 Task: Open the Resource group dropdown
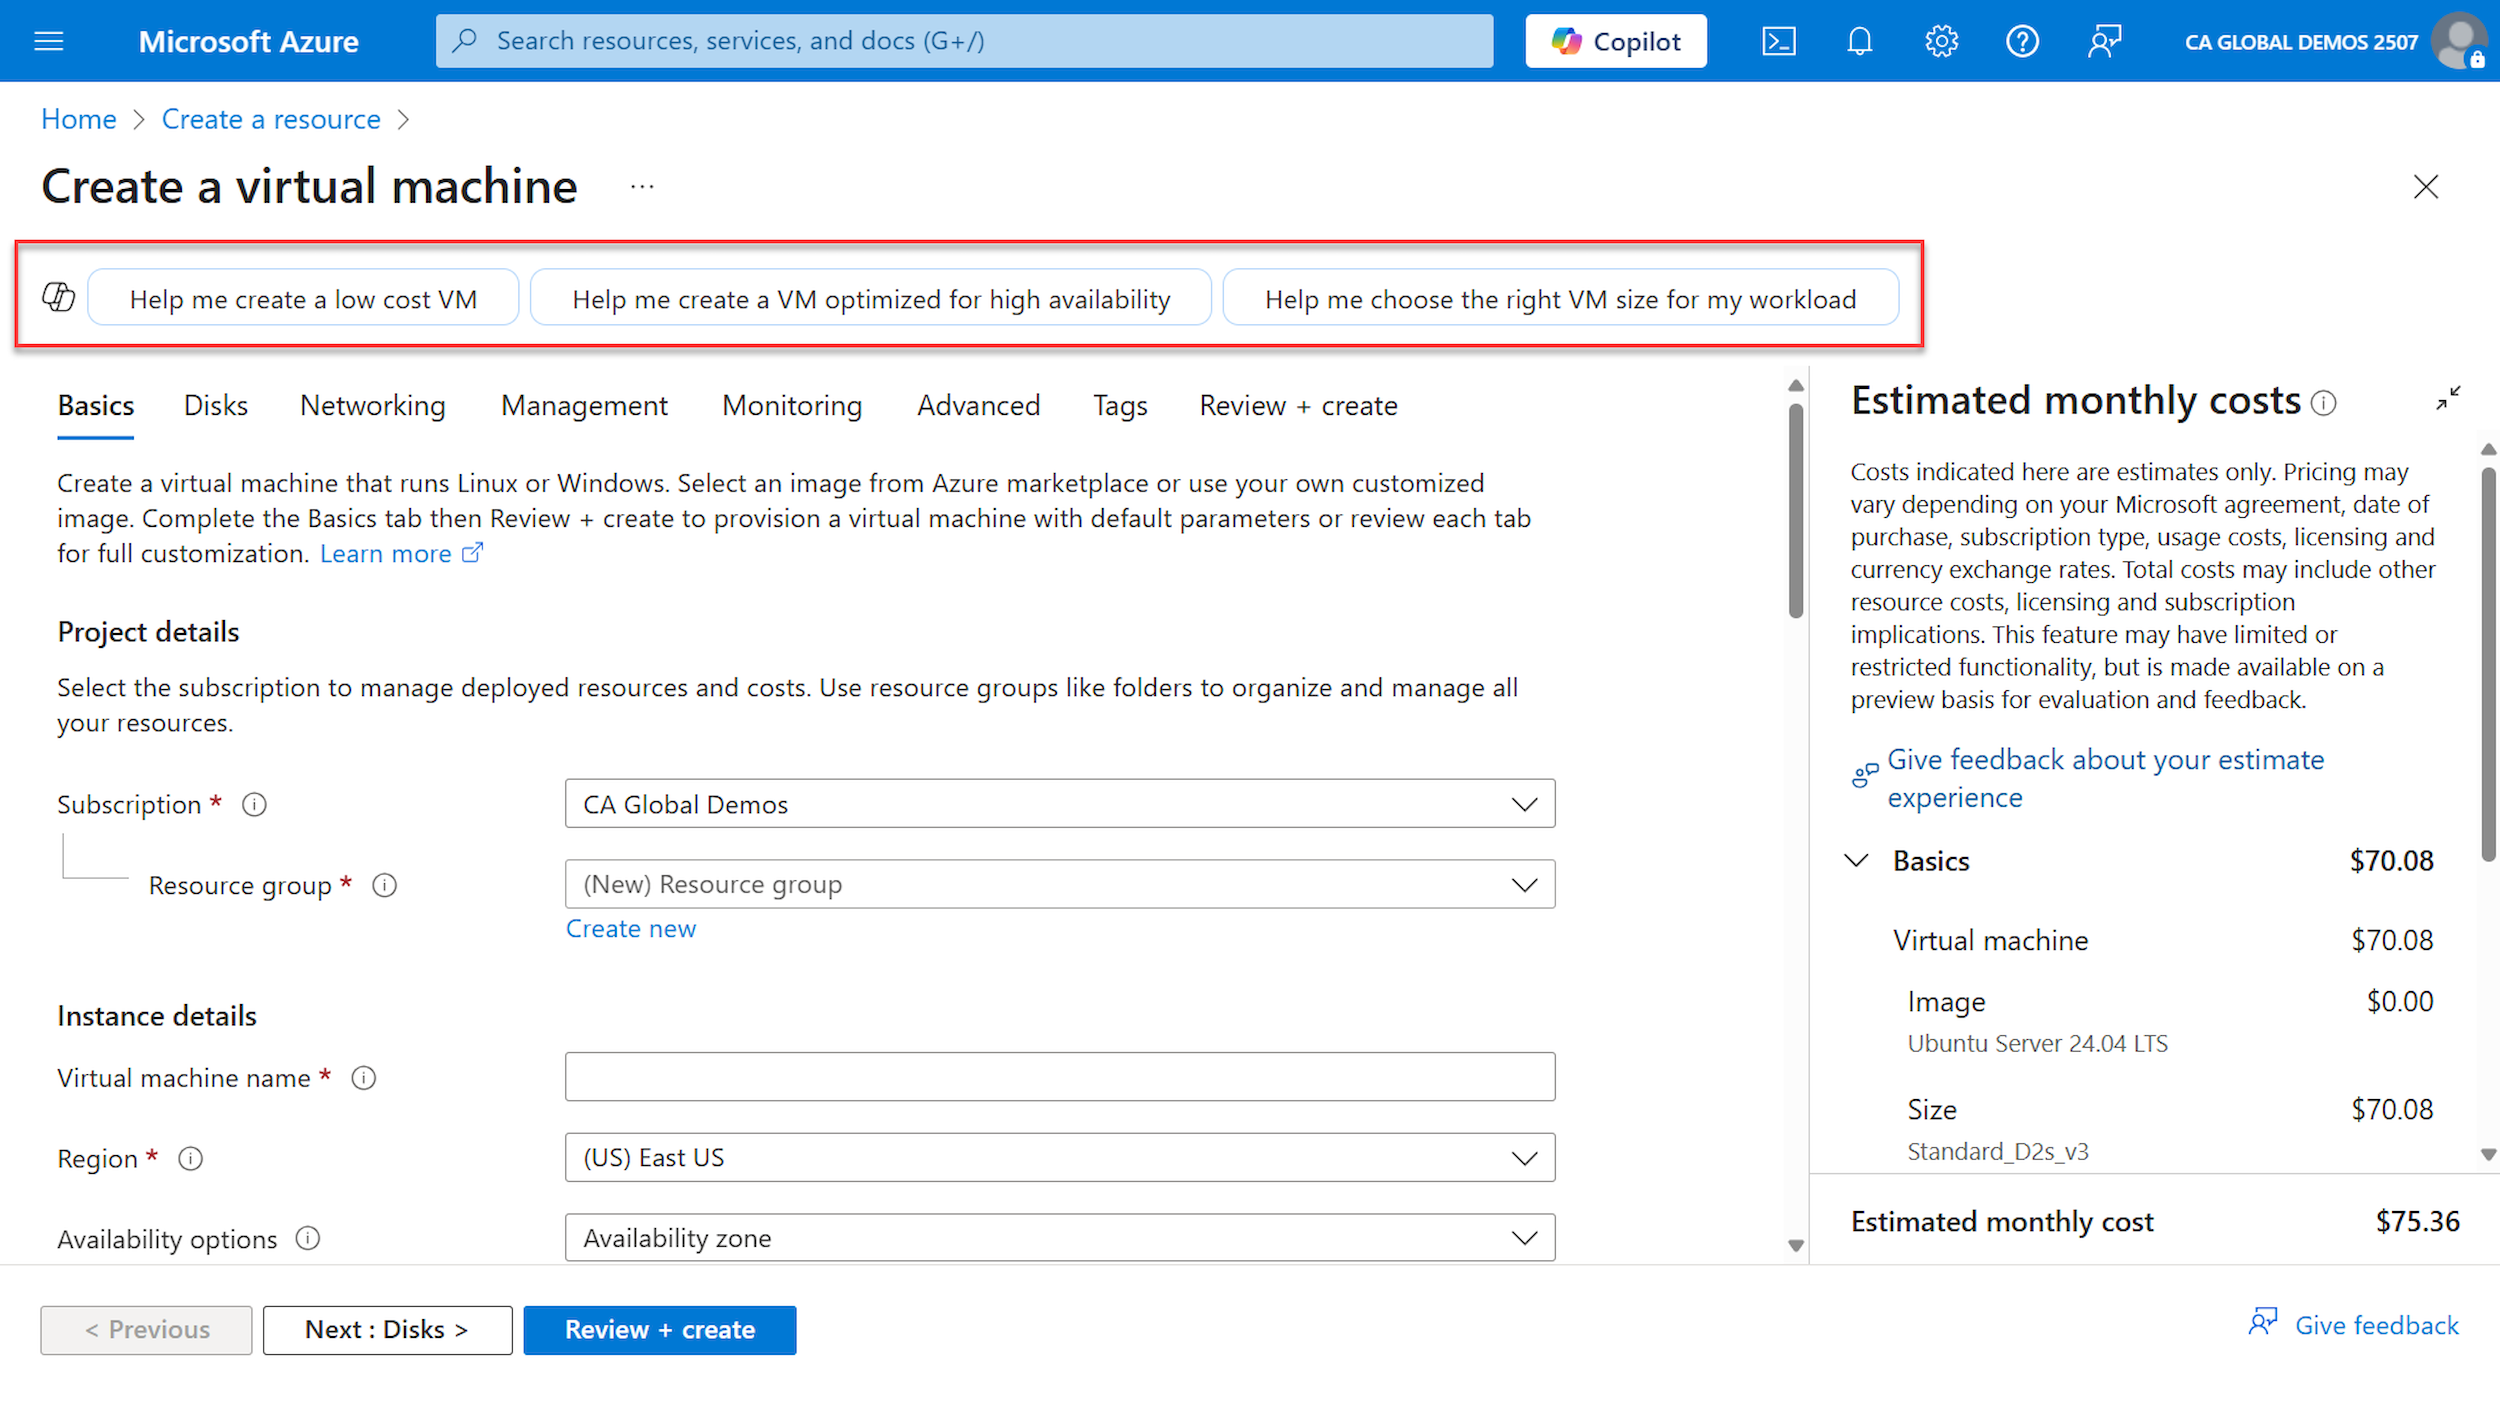[1060, 885]
